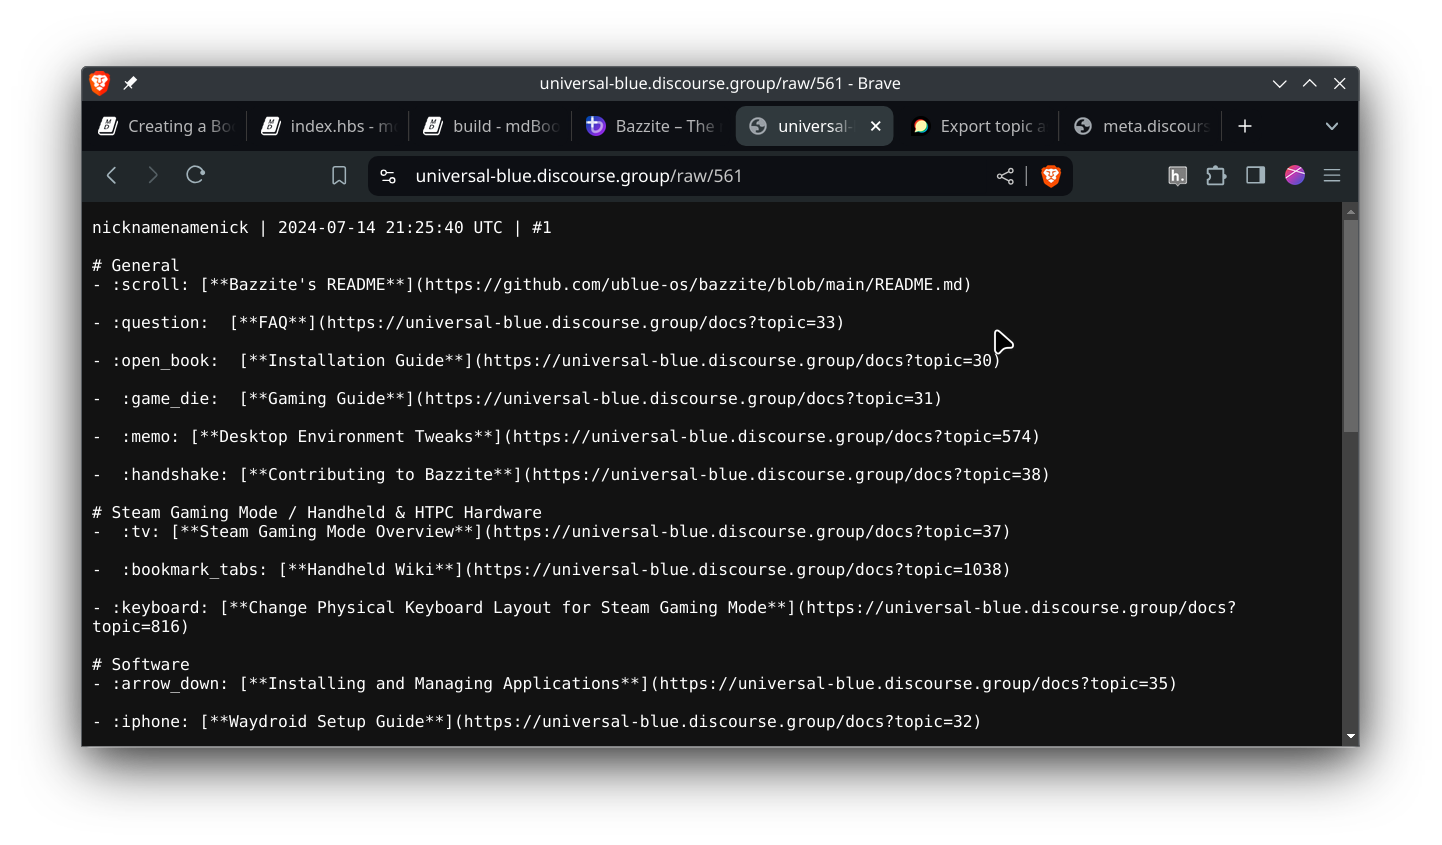Screen dimensions: 1442x845
Task: Click the '# General' heading text
Action: pos(136,266)
